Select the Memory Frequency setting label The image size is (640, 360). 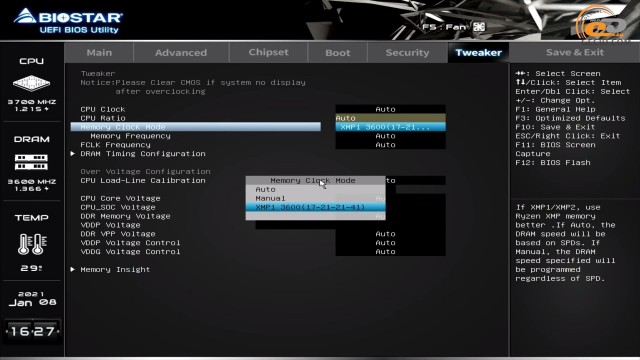(130, 136)
